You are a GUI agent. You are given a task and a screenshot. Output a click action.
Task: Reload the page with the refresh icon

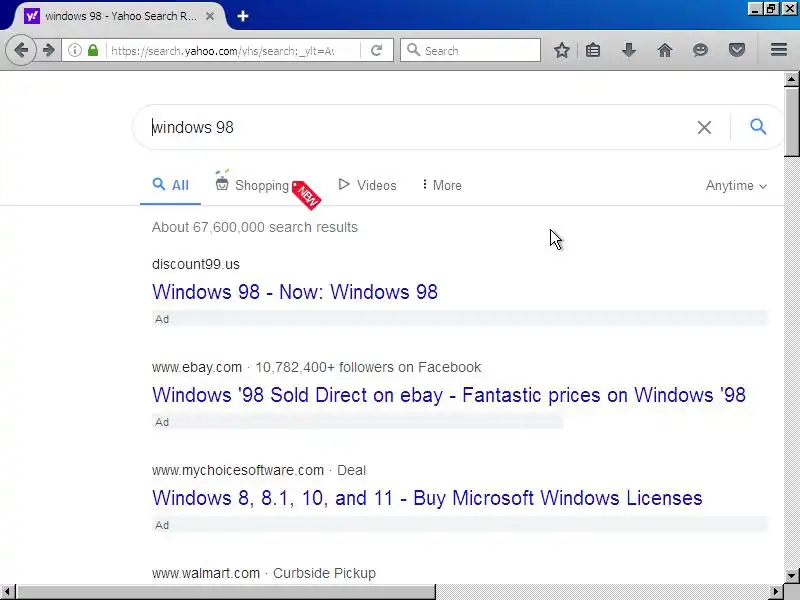pyautogui.click(x=377, y=50)
